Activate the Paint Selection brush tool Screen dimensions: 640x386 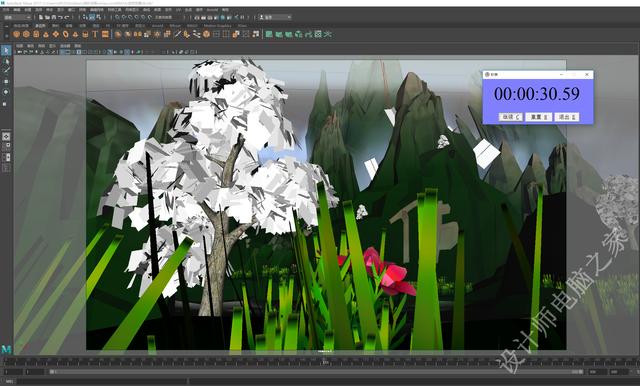point(6,71)
